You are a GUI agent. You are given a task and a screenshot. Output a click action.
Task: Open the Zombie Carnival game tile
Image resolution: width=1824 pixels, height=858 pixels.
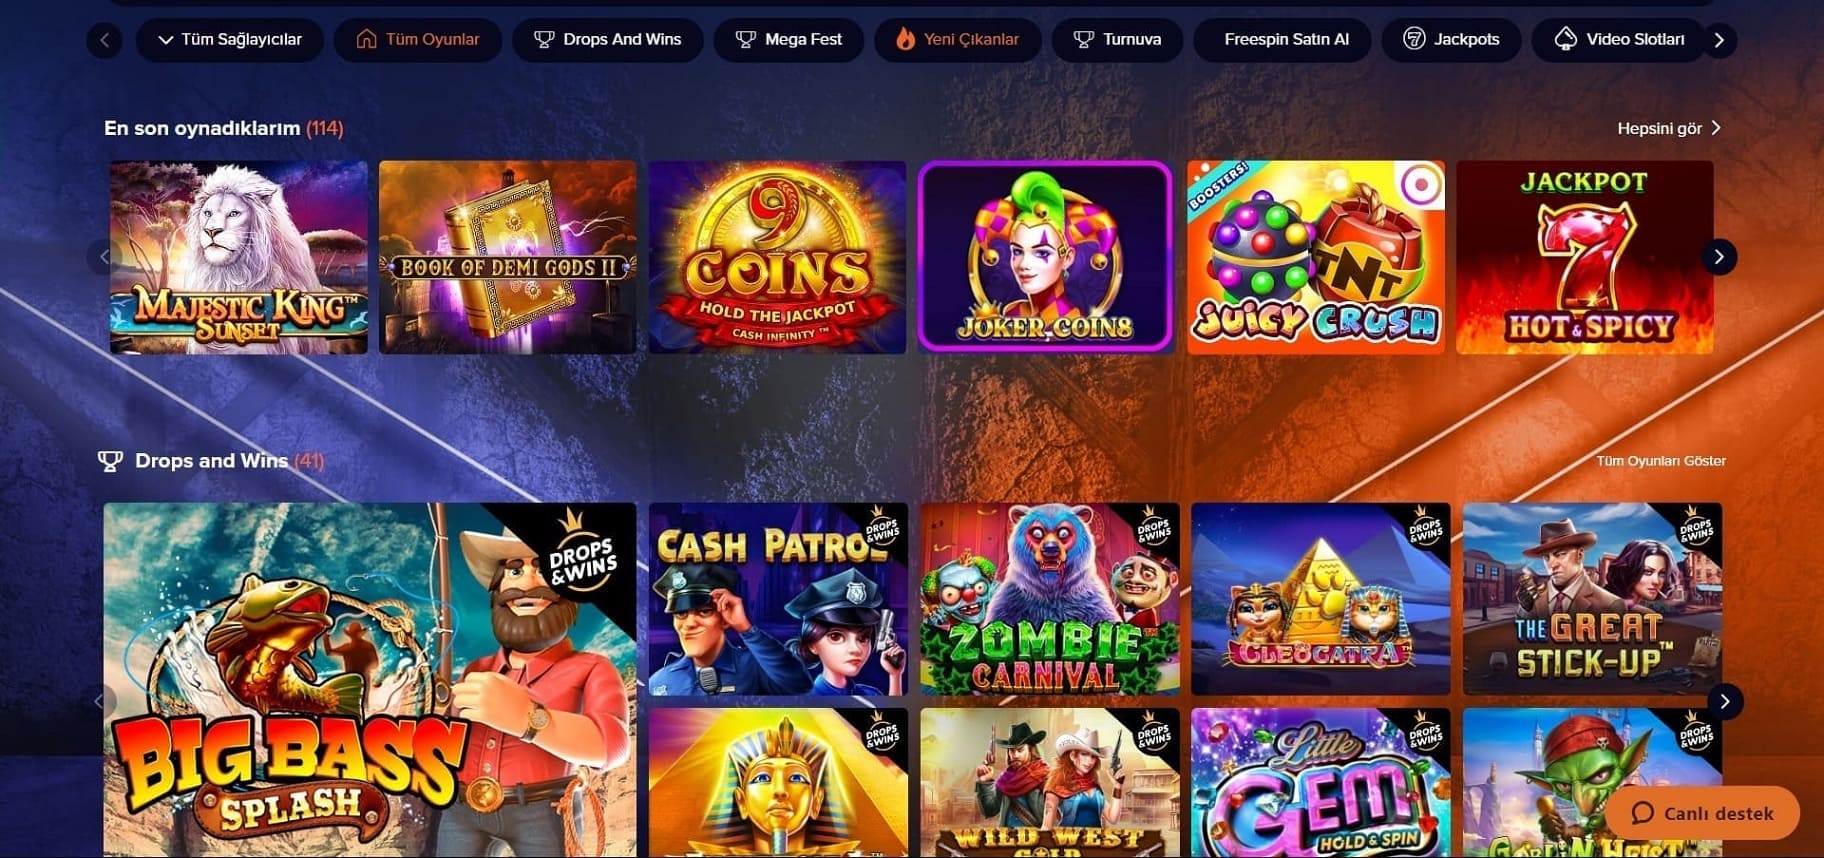[x=1049, y=598]
